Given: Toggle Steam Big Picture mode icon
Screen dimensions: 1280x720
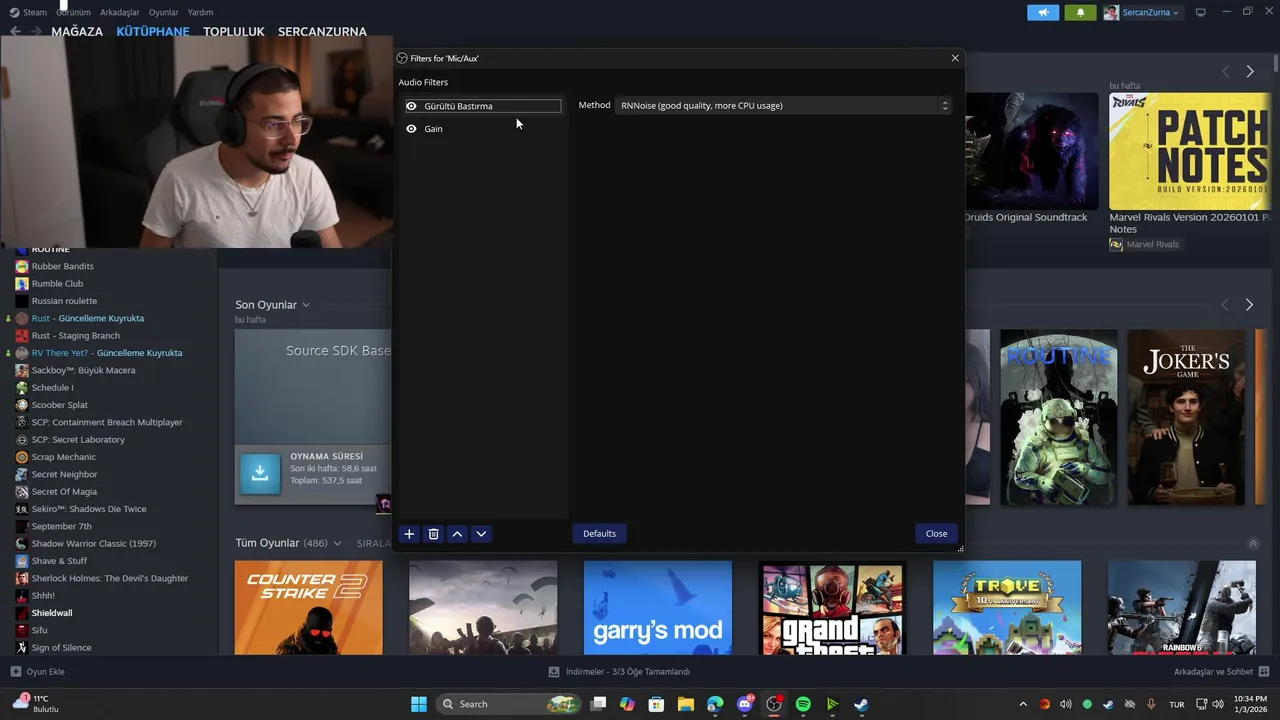Looking at the screenshot, I should click(1201, 12).
